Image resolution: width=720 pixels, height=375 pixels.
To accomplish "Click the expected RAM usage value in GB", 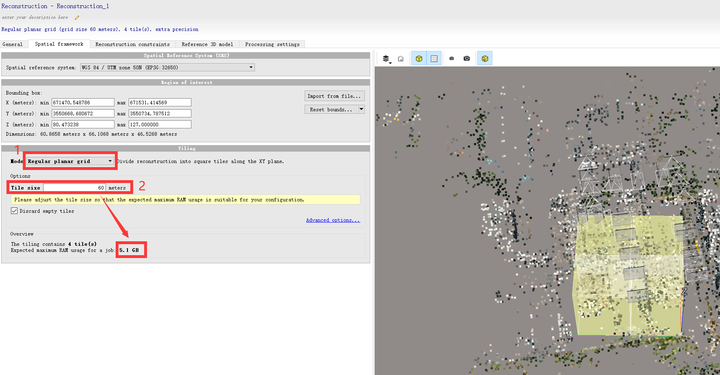I will 129,250.
